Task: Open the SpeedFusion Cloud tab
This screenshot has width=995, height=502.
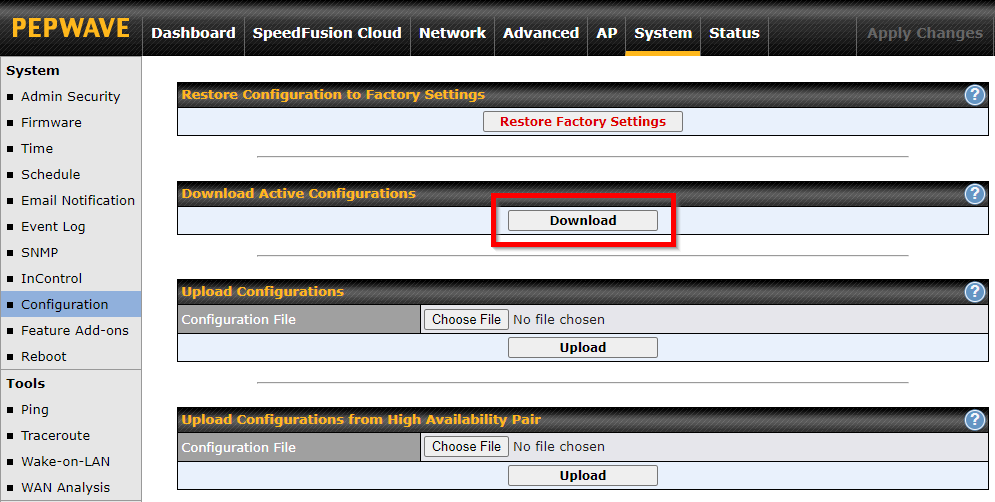Action: point(327,33)
